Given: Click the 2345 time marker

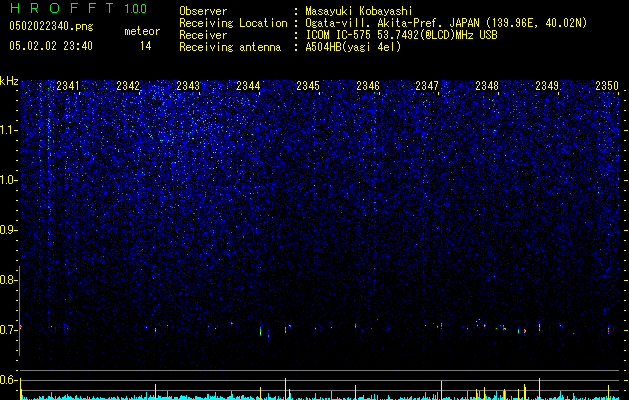Looking at the screenshot, I should click(x=308, y=86).
